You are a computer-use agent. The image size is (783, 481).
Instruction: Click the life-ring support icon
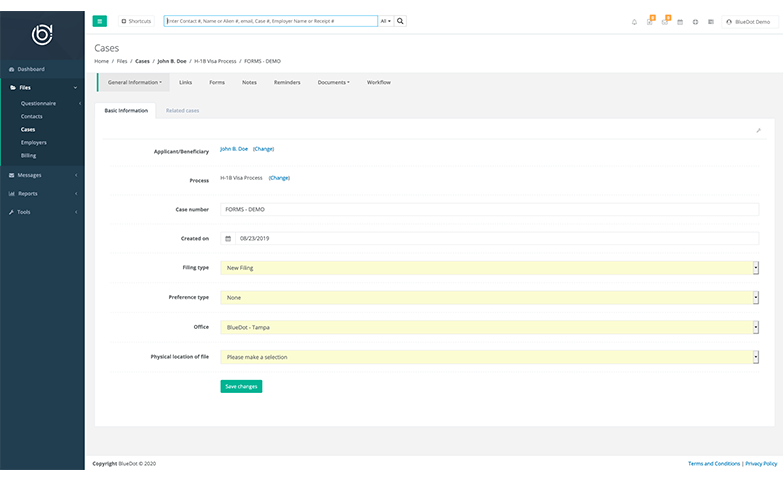point(695,22)
